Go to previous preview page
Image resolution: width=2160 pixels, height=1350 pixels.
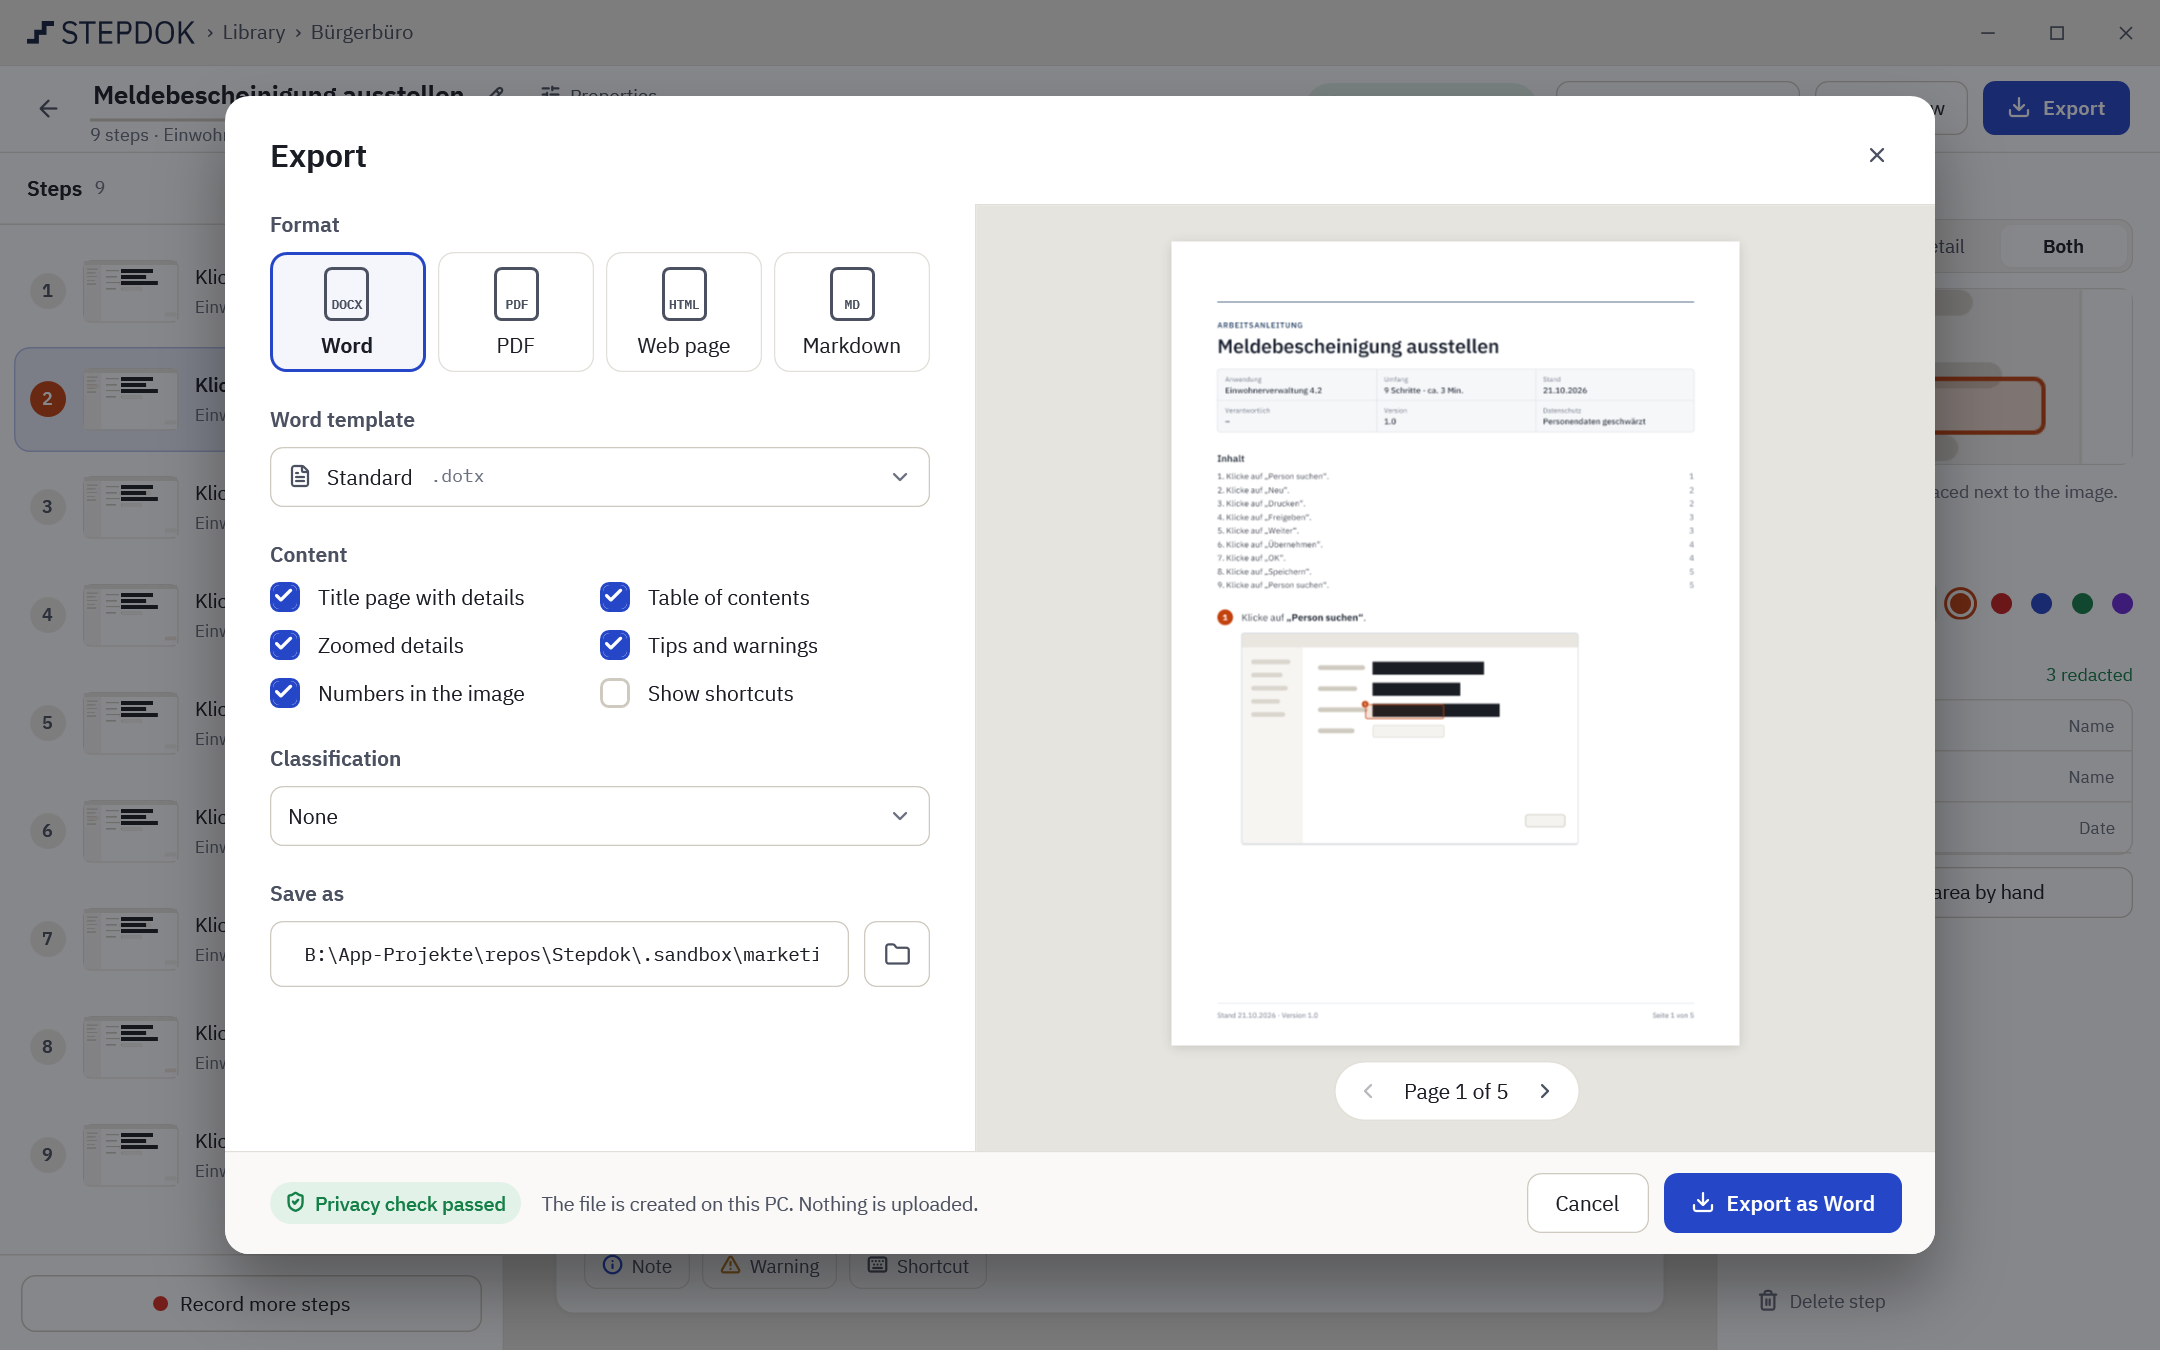coord(1368,1091)
